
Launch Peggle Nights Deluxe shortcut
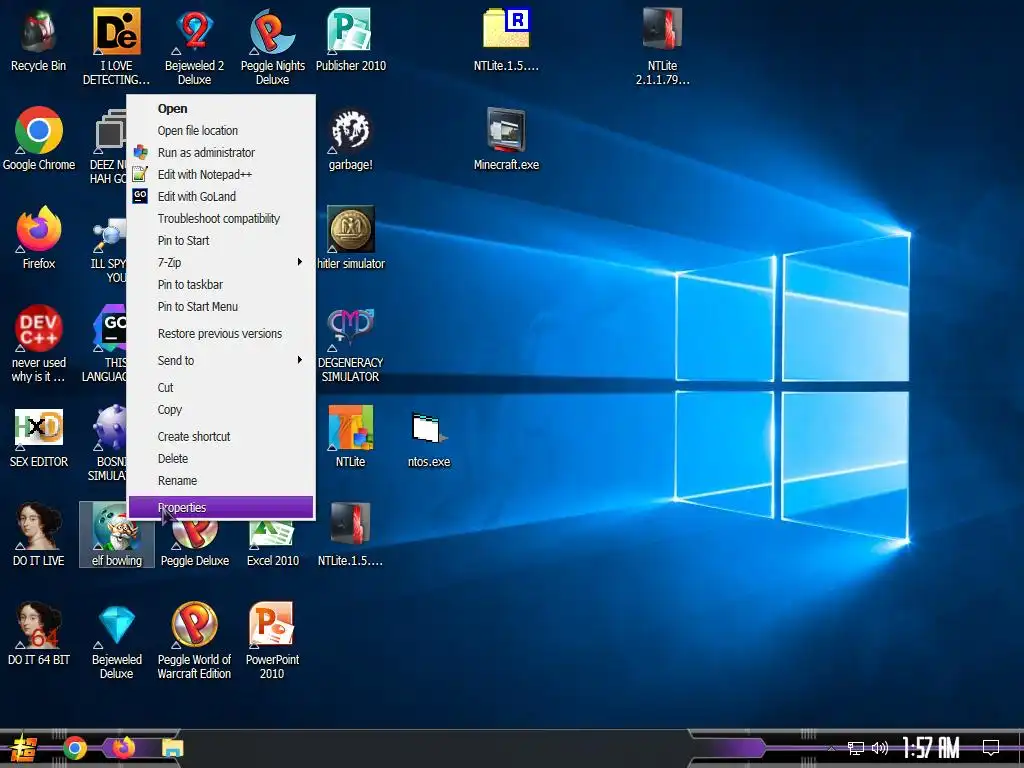[272, 46]
